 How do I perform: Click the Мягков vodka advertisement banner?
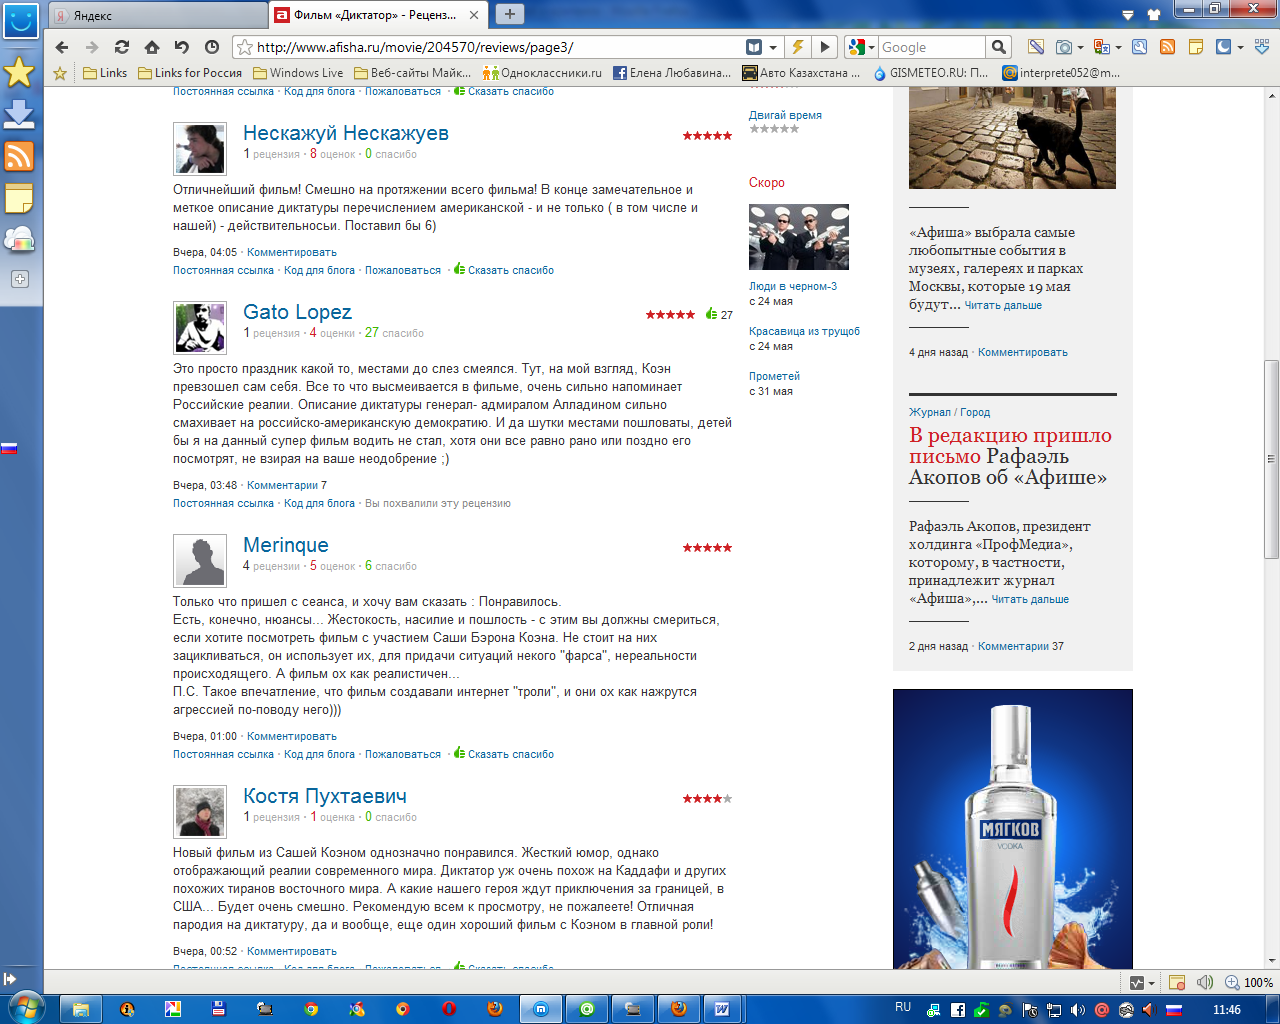[x=1013, y=829]
